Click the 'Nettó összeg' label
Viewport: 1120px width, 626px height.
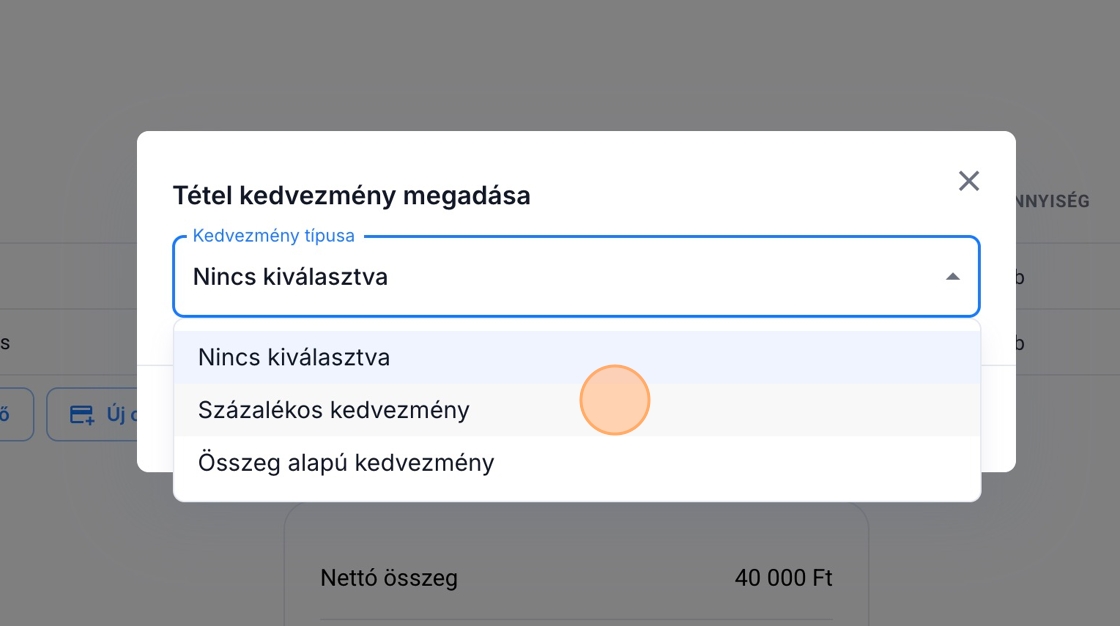pos(389,578)
